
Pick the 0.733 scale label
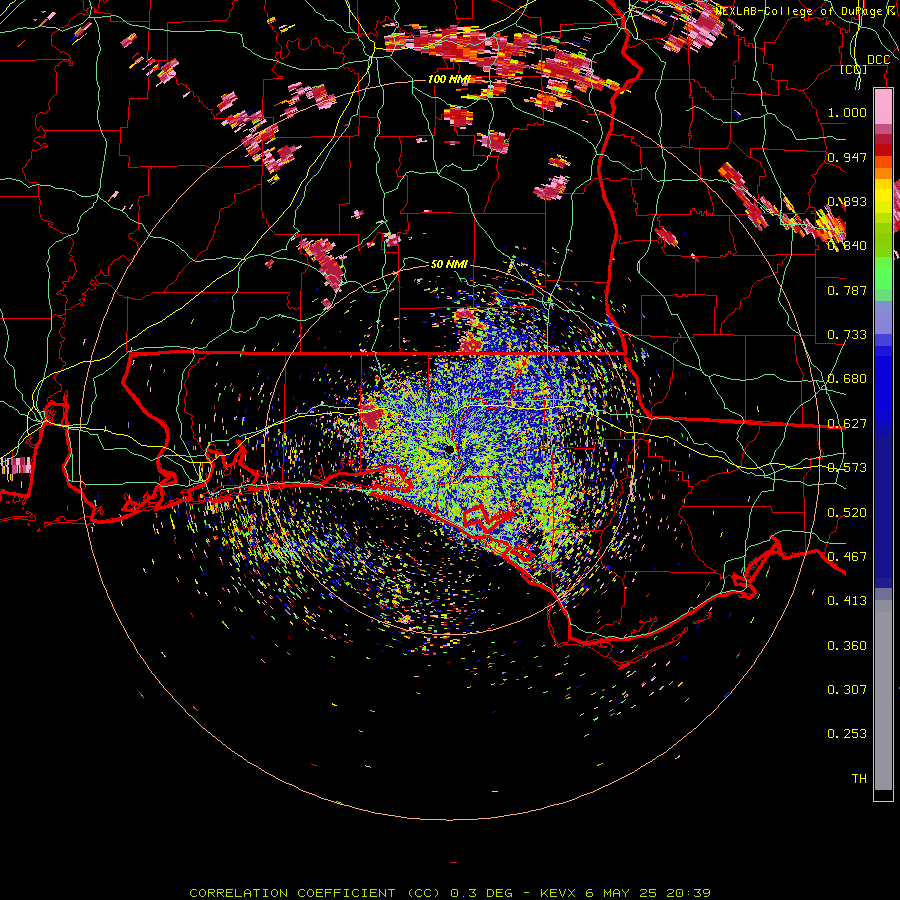(x=847, y=335)
